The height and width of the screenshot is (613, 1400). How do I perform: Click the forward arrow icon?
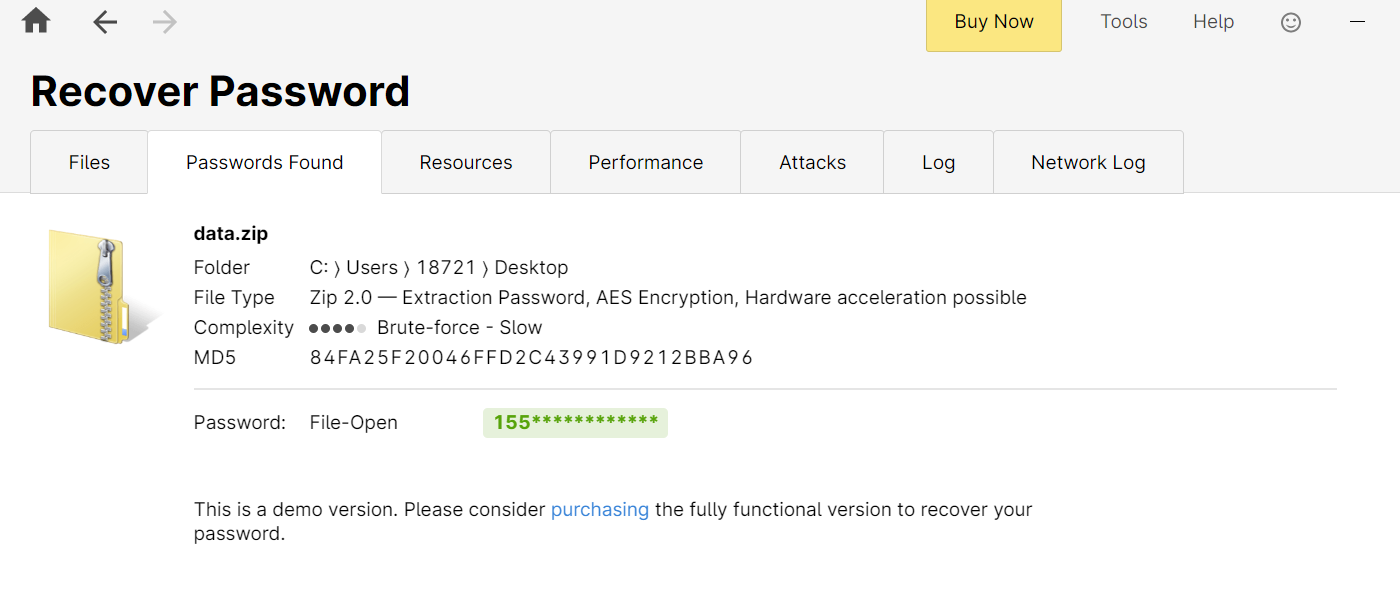pos(165,22)
